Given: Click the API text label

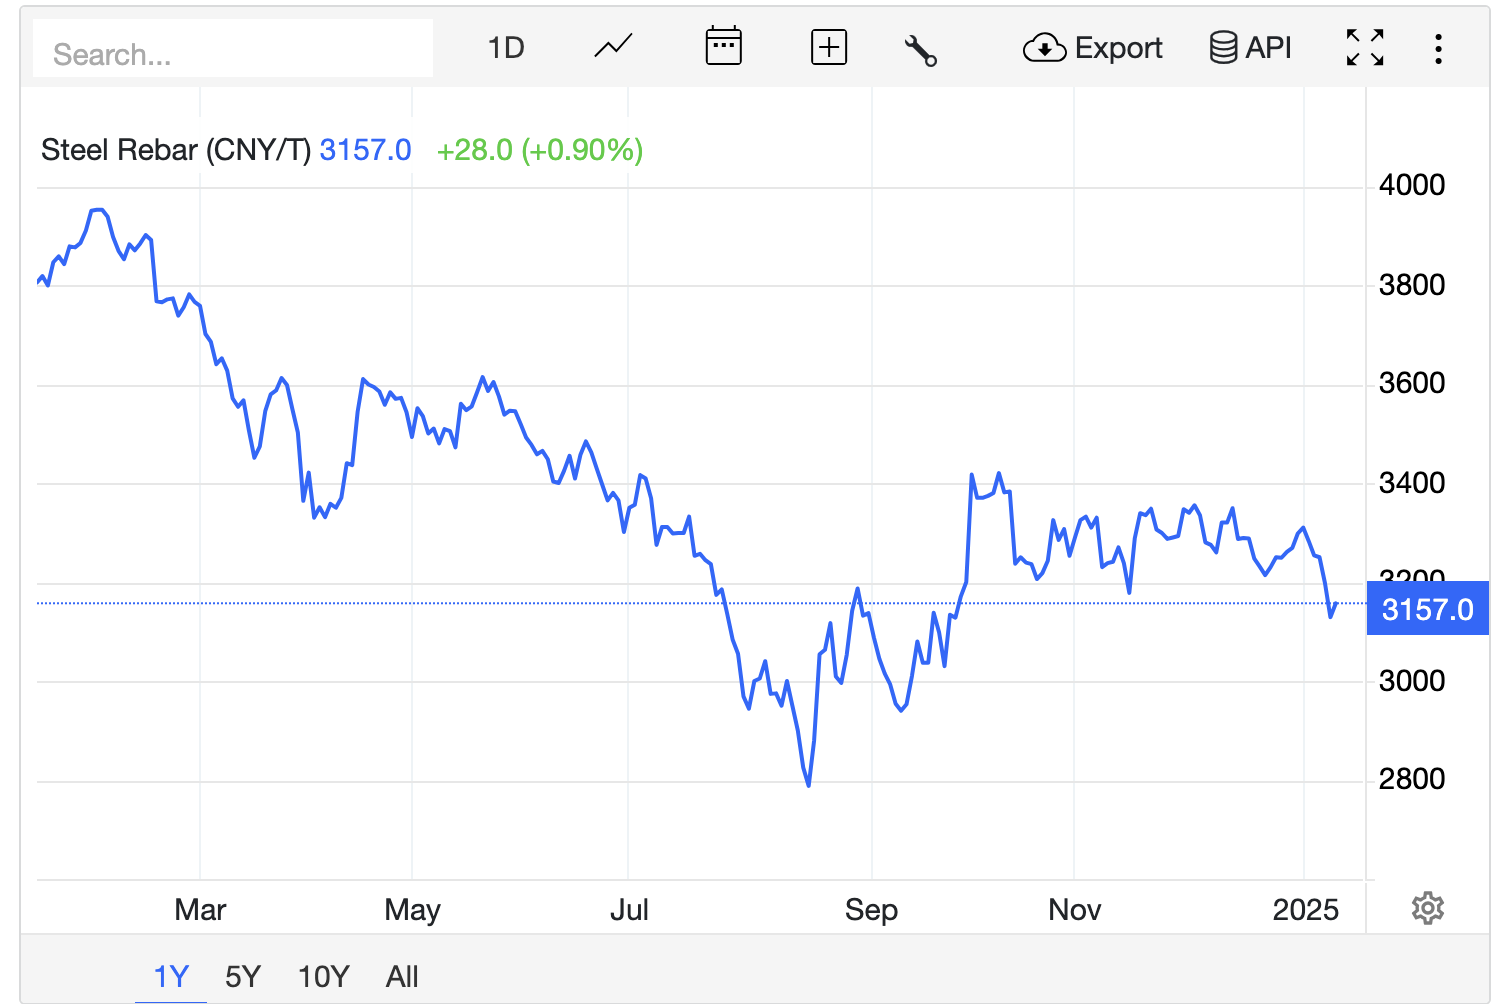Looking at the screenshot, I should point(1268,48).
